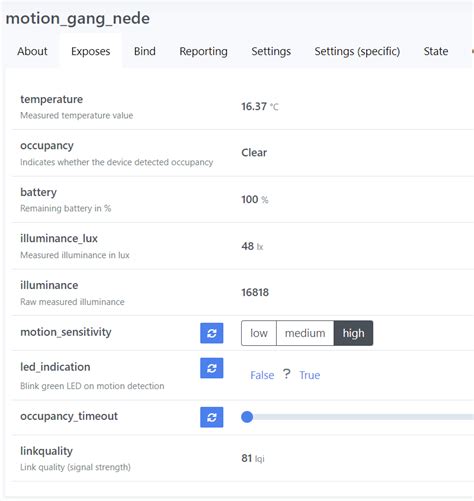Refresh the led_indication value

[212, 368]
